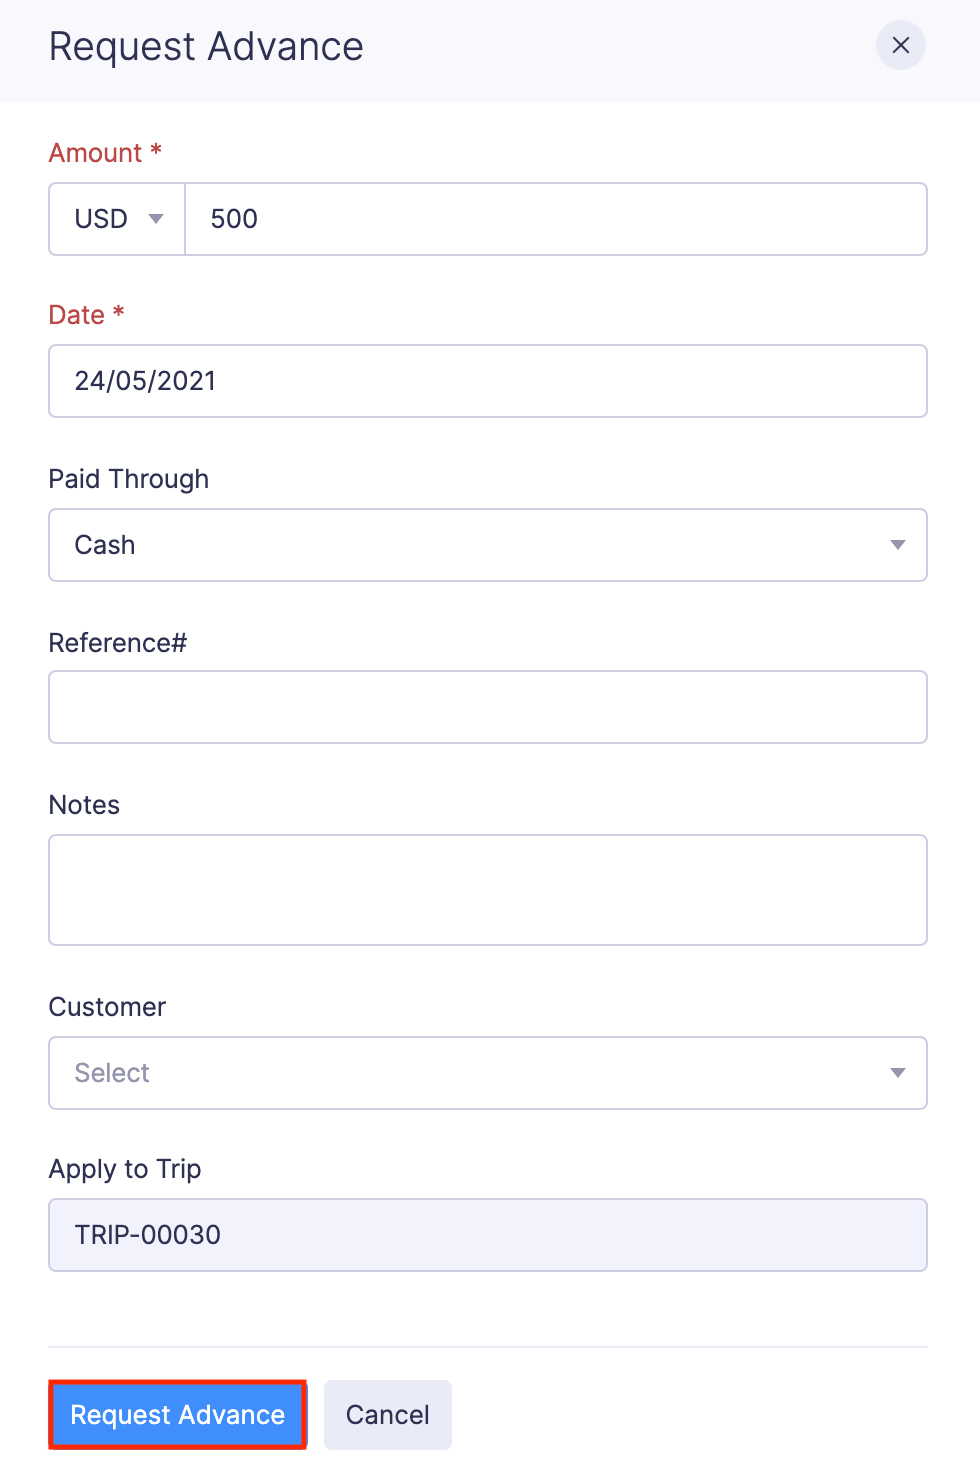Screen dimensions: 980x1476
Task: Submit with the blue Request Advance button
Action: click(178, 1415)
